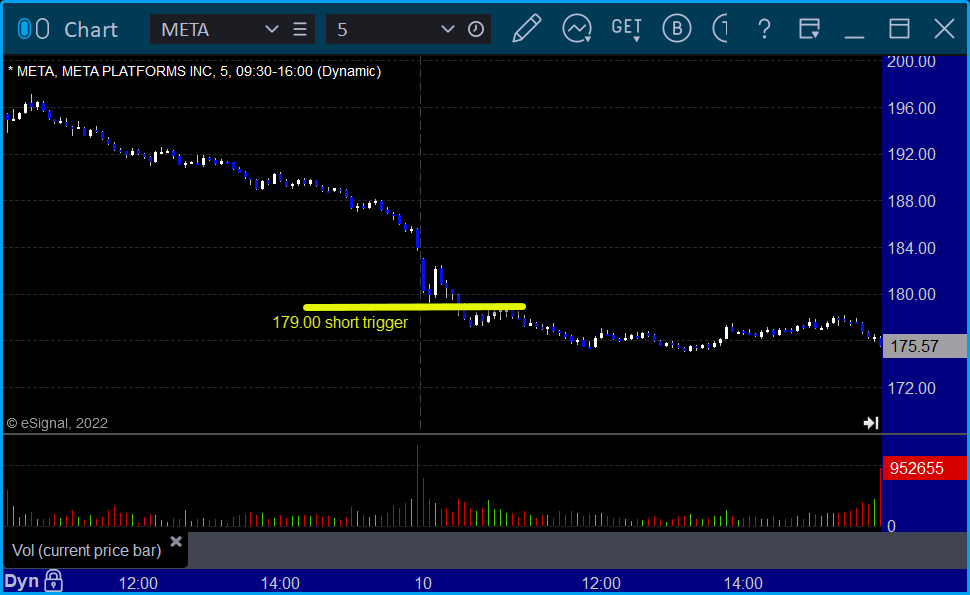The image size is (970, 595).
Task: Open the GET tools dropdown
Action: click(x=627, y=28)
